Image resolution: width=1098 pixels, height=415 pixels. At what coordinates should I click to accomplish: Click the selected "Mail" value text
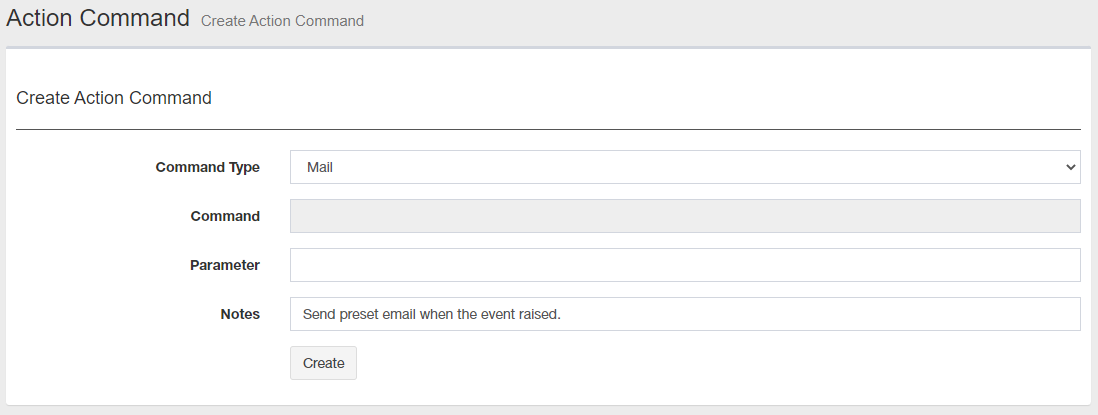[320, 167]
